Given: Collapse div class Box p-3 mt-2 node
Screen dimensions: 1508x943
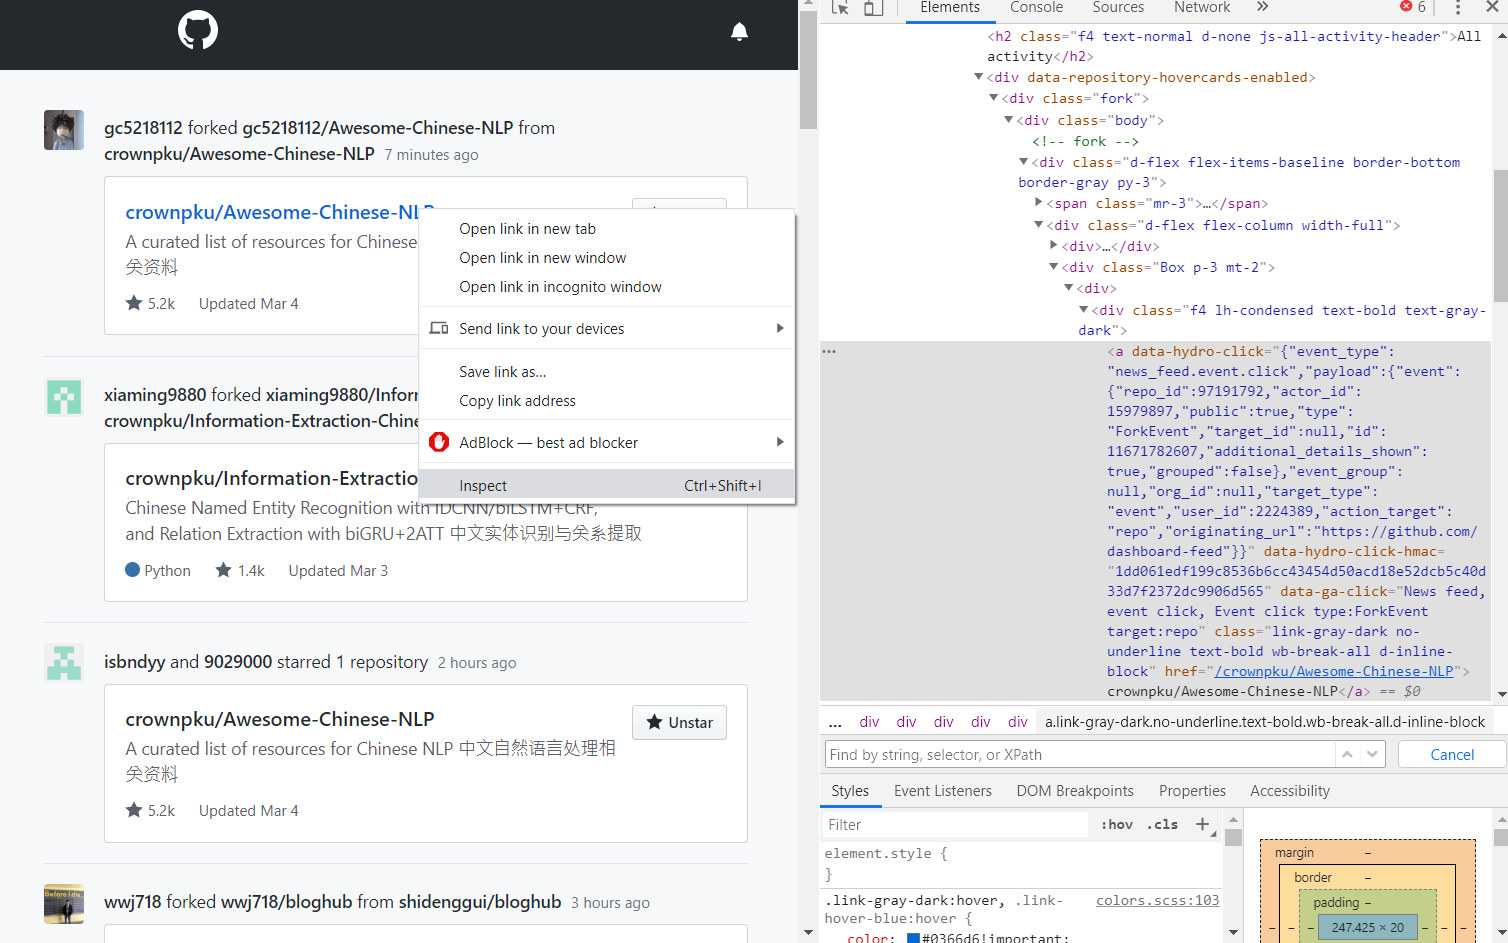Looking at the screenshot, I should click(x=1054, y=267).
